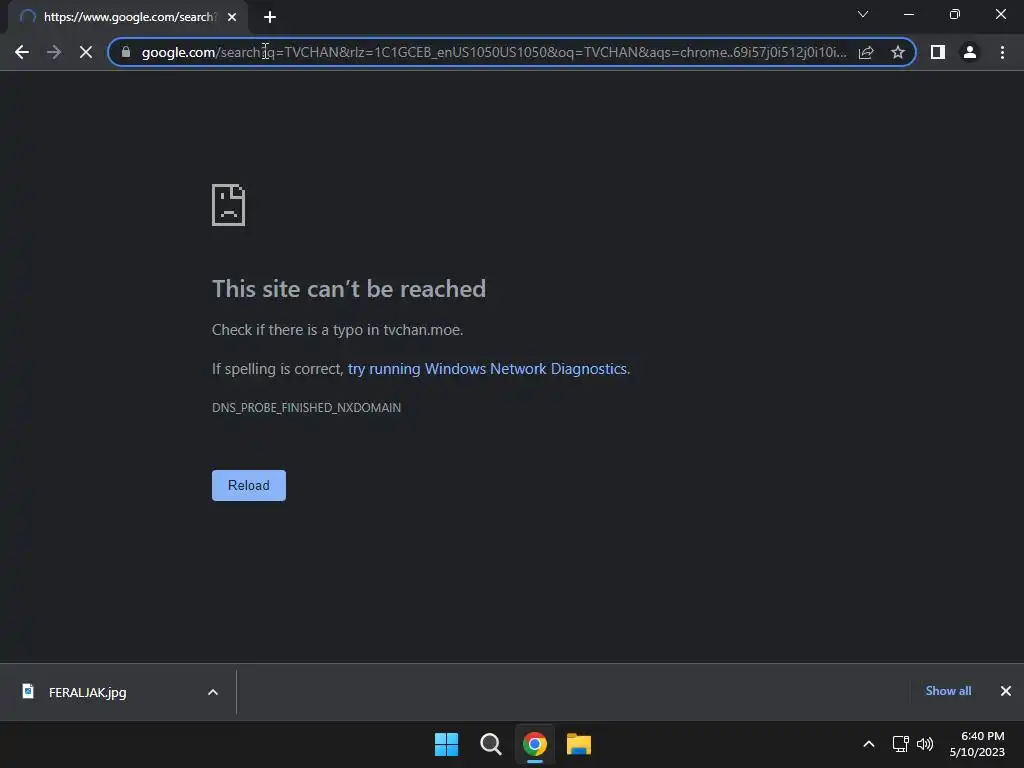1024x768 pixels.
Task: Open File Explorer from the taskbar
Action: tap(579, 744)
